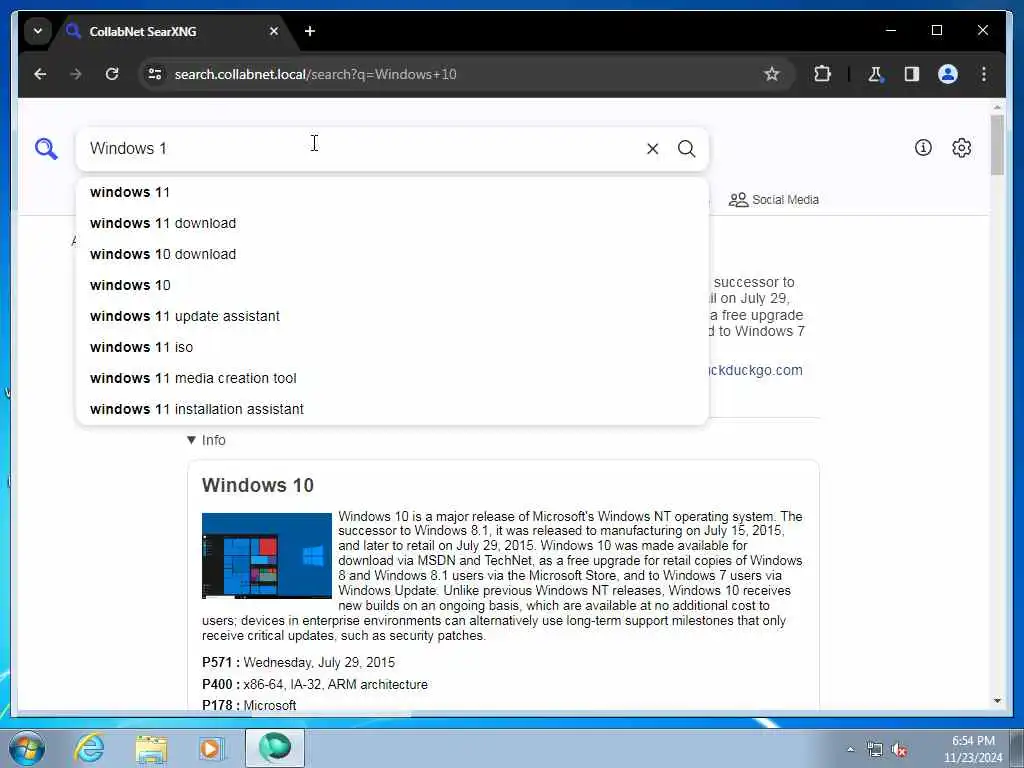Go back with browser back arrow

coord(40,74)
